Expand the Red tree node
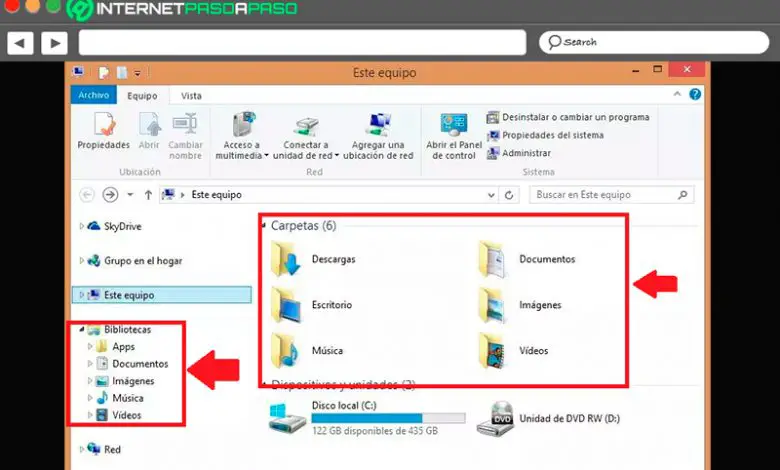This screenshot has width=780, height=470. [x=82, y=449]
